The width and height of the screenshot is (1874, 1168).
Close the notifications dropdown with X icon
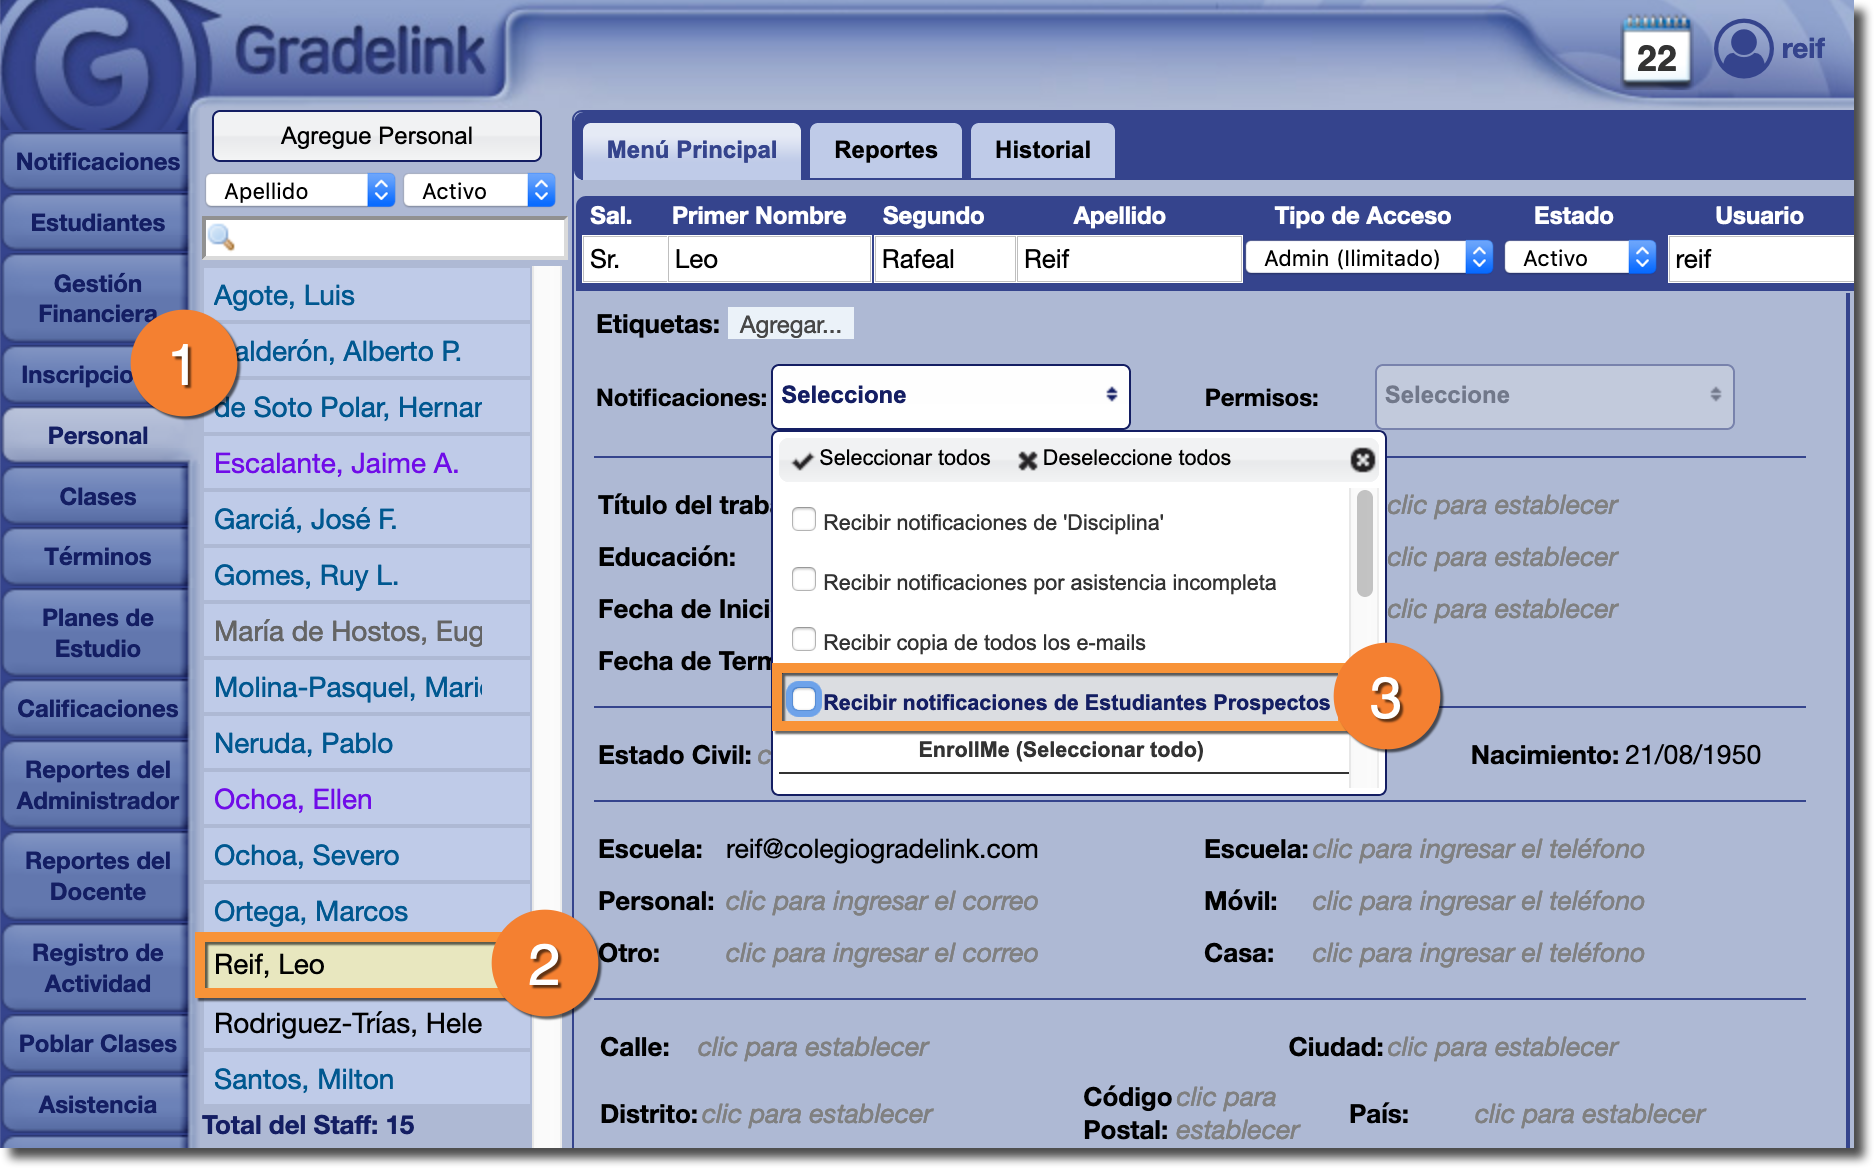[1362, 459]
